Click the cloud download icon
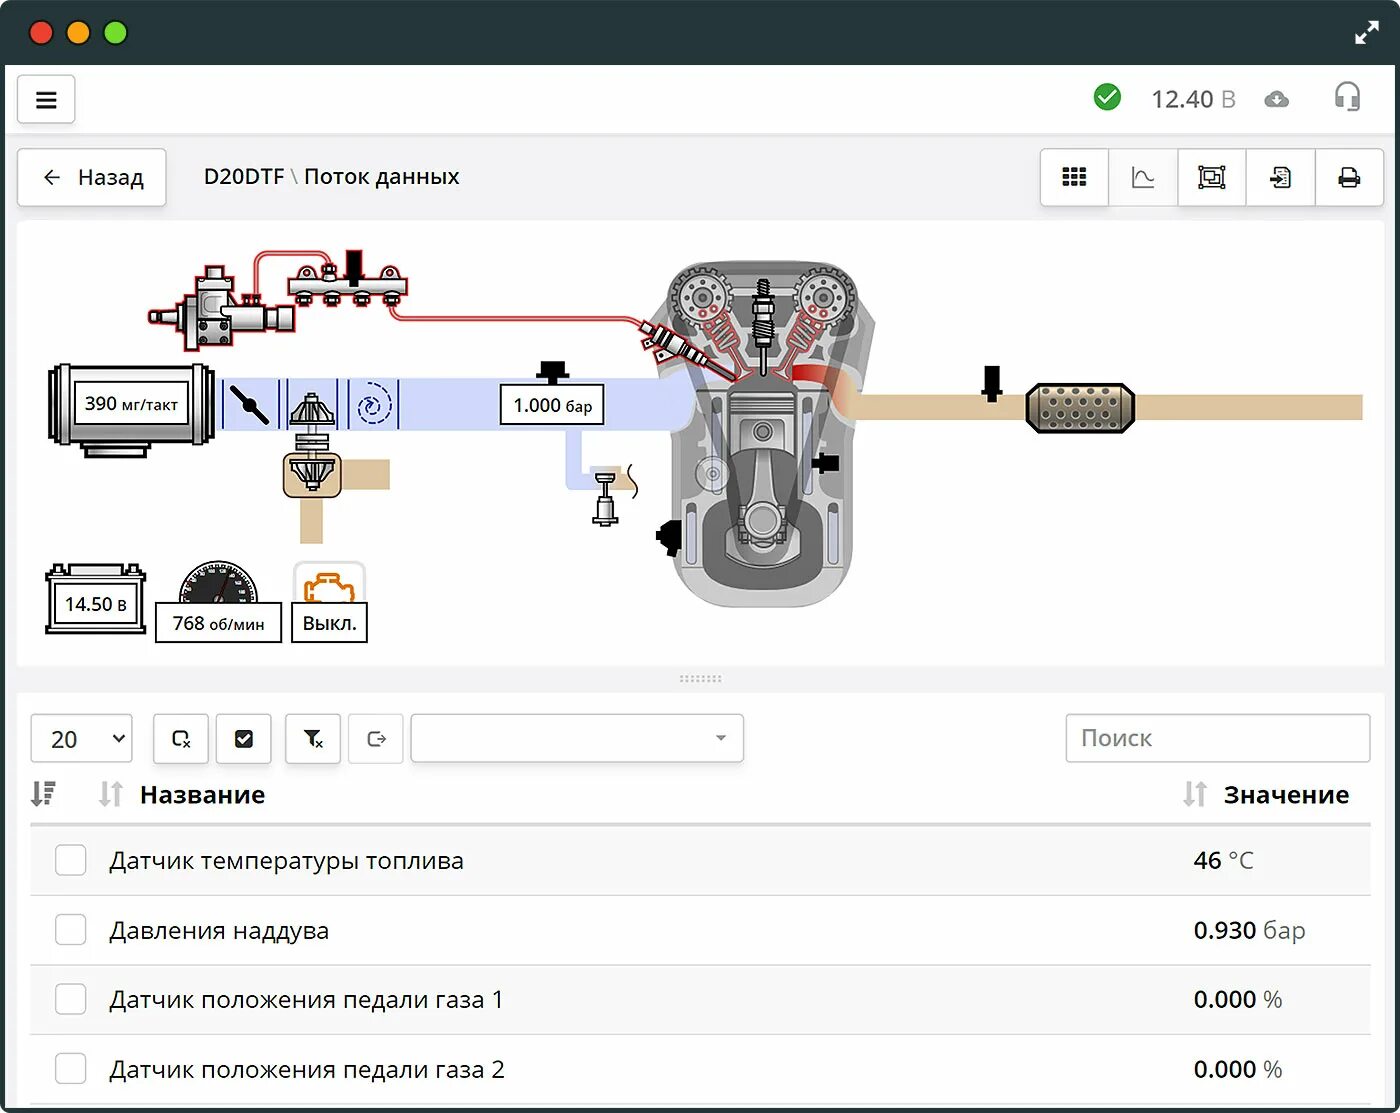Image resolution: width=1400 pixels, height=1113 pixels. coord(1277,99)
